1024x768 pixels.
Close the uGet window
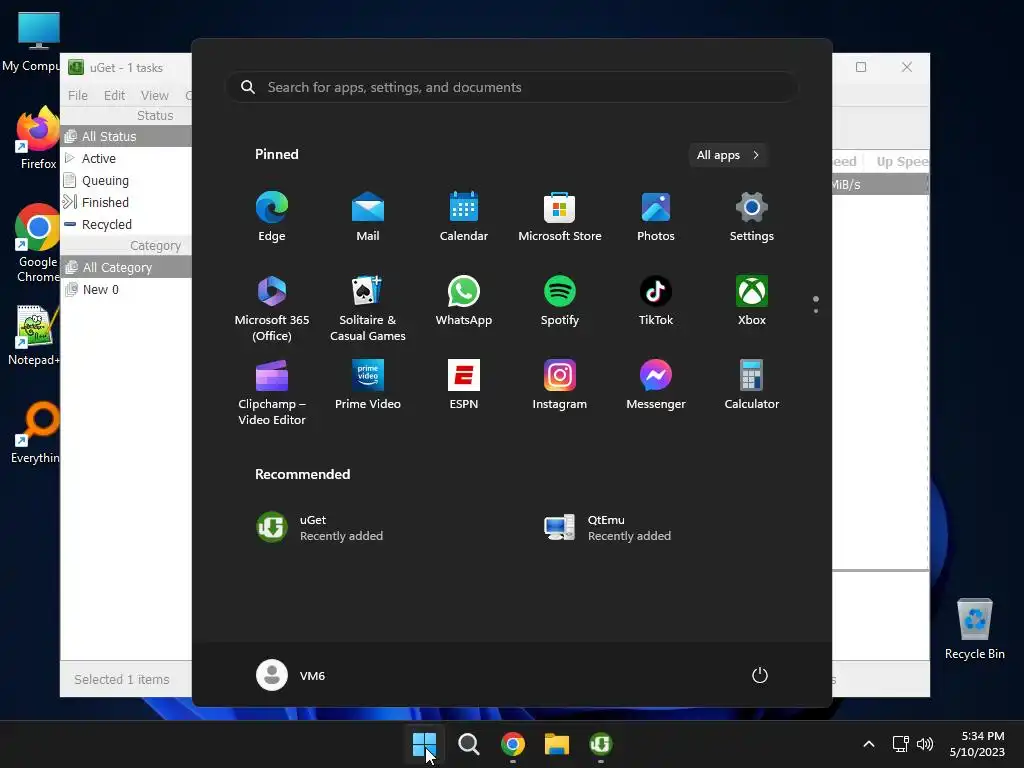click(x=906, y=67)
